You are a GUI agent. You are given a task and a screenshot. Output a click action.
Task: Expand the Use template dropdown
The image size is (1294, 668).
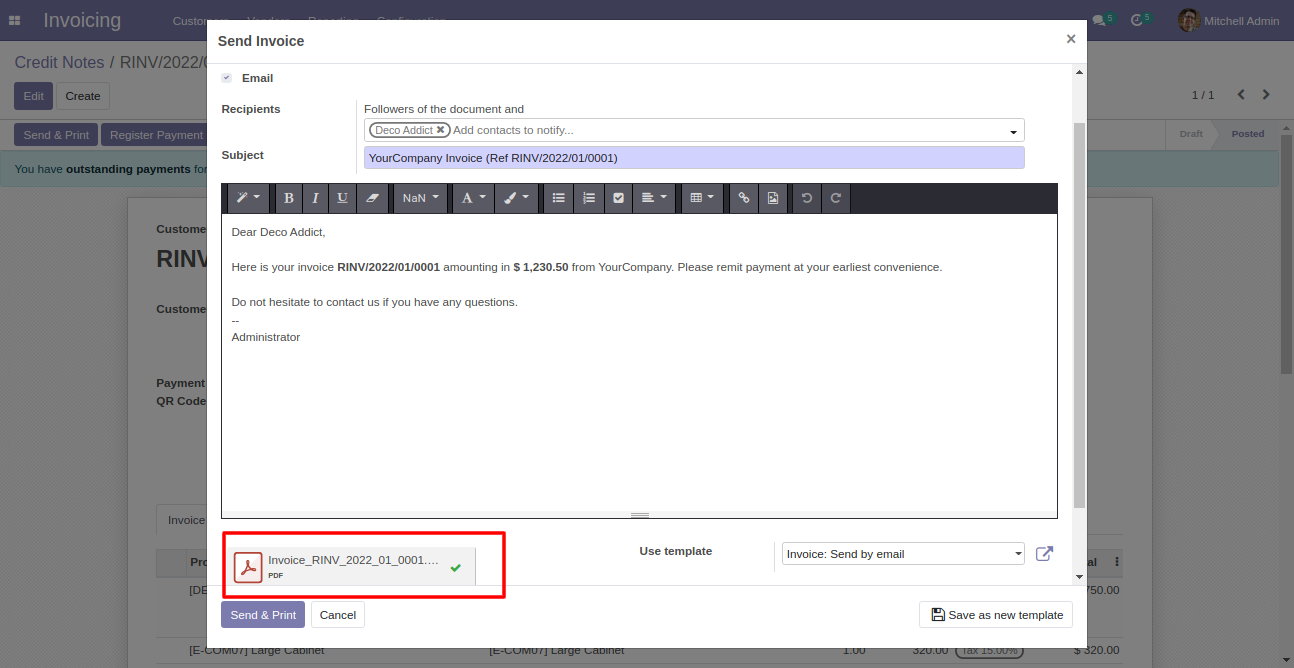click(902, 554)
